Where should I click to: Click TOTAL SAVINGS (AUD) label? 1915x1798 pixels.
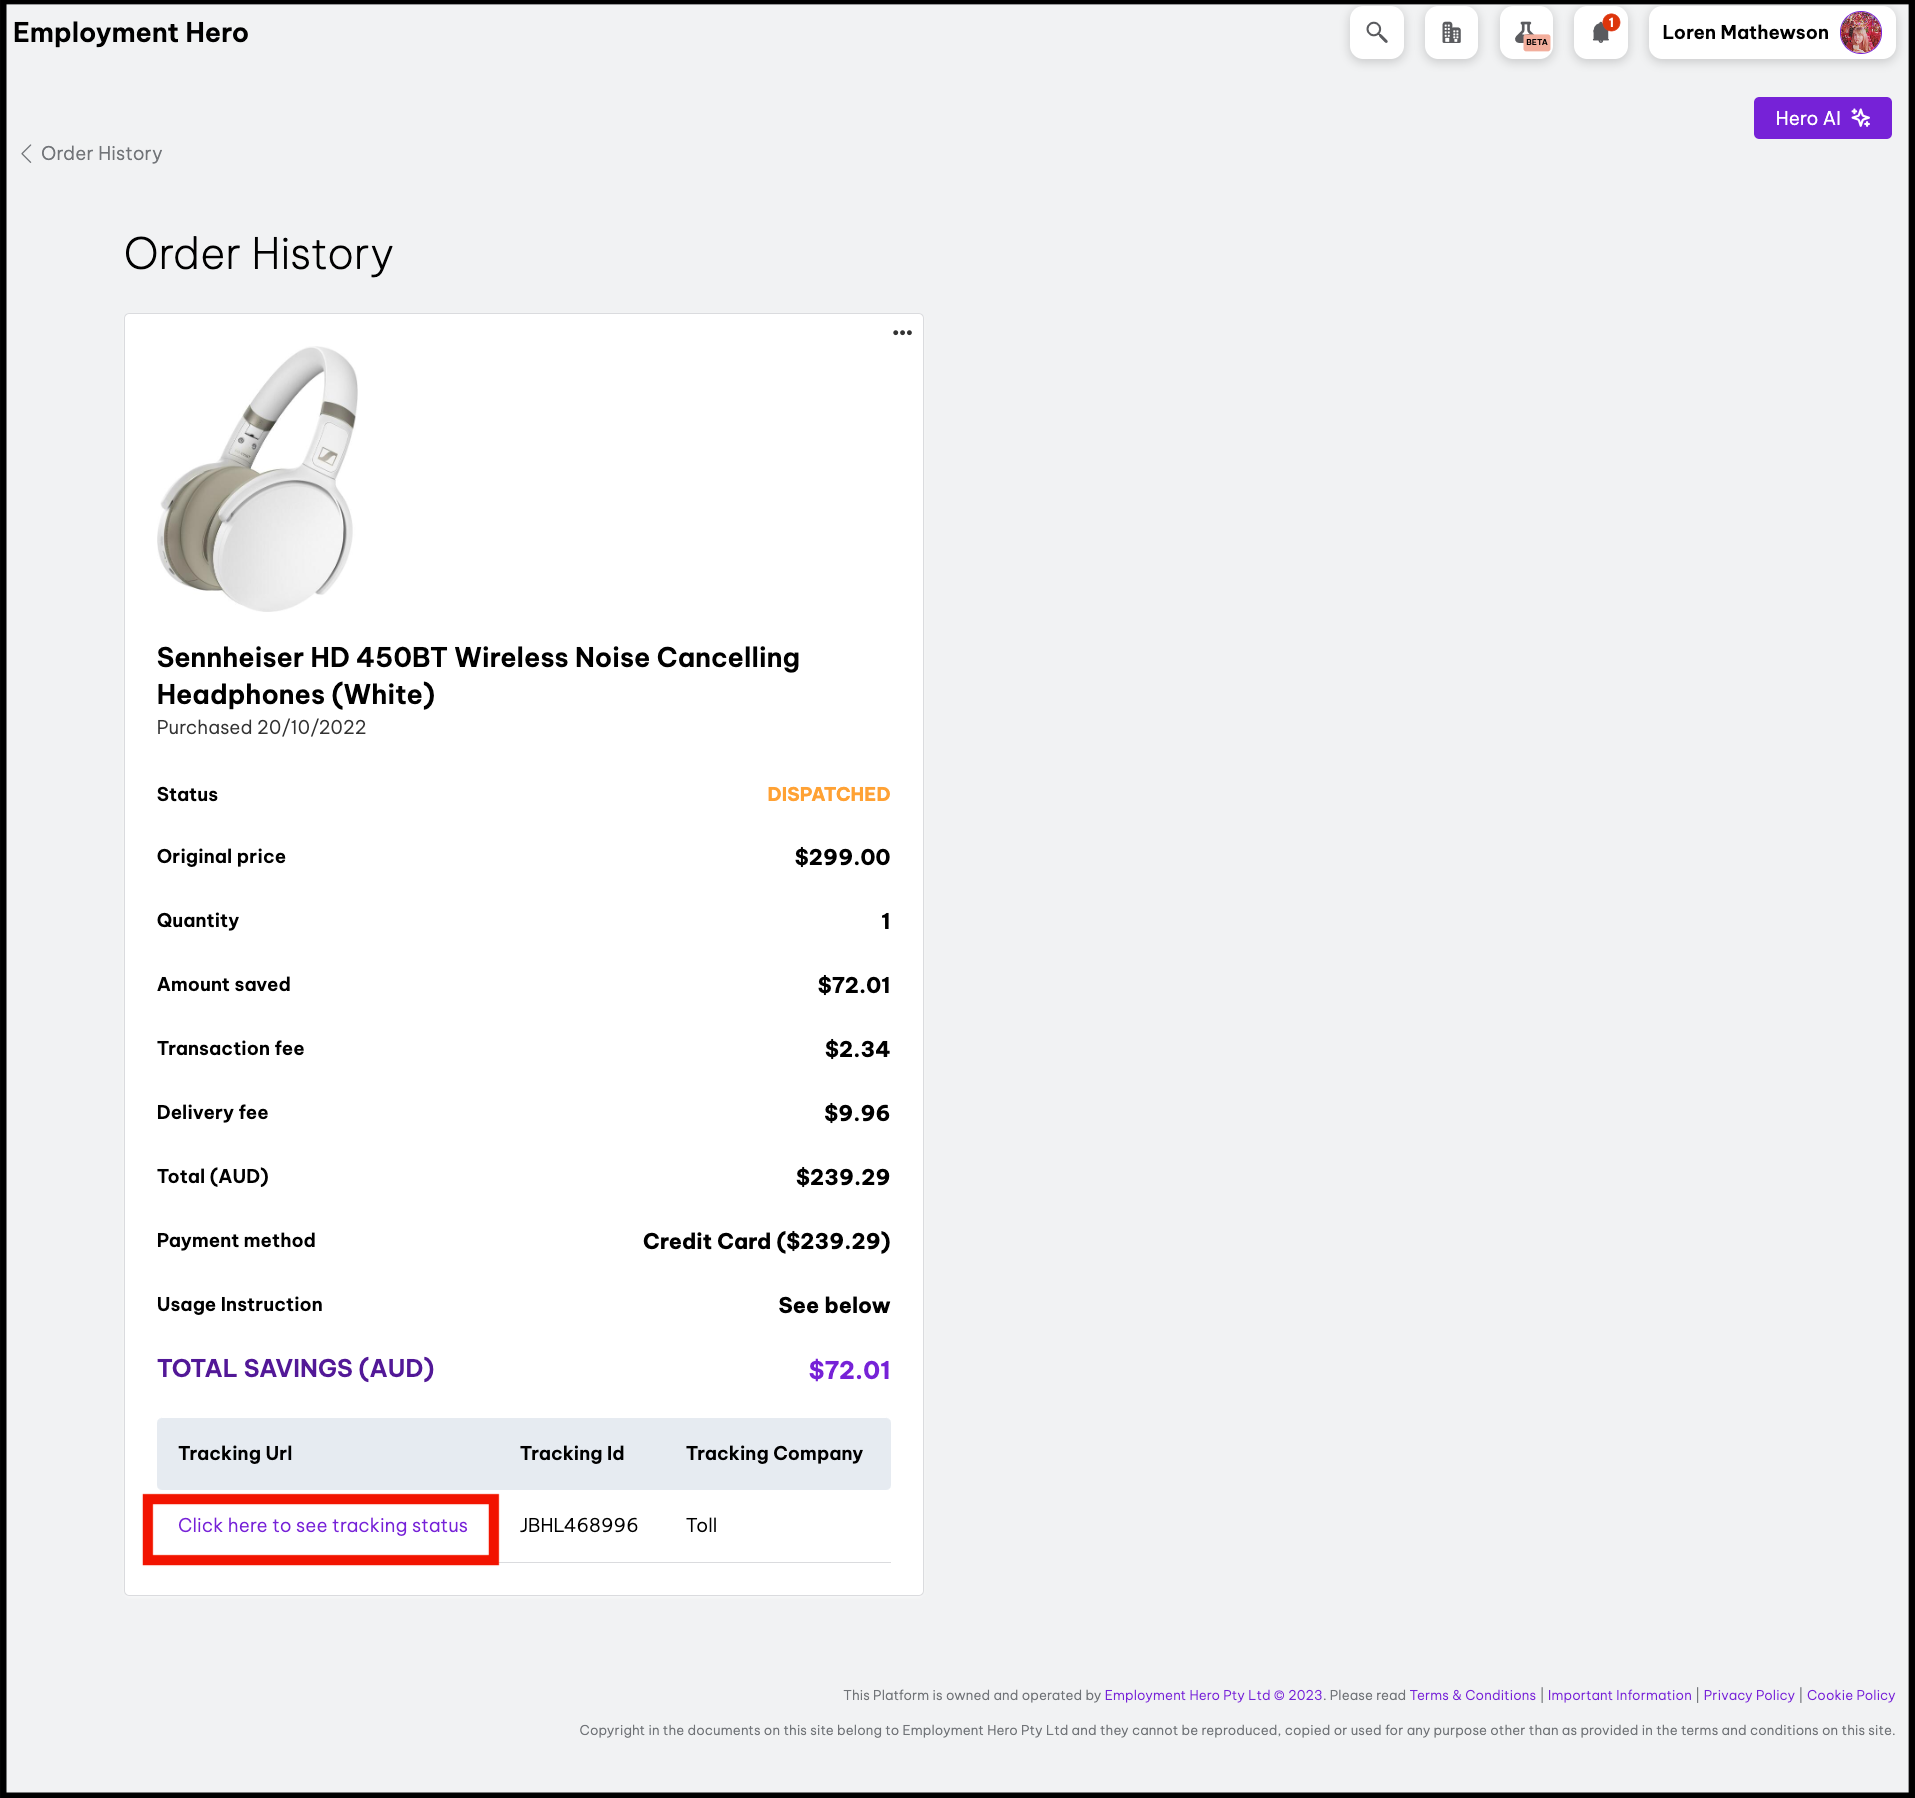click(295, 1368)
